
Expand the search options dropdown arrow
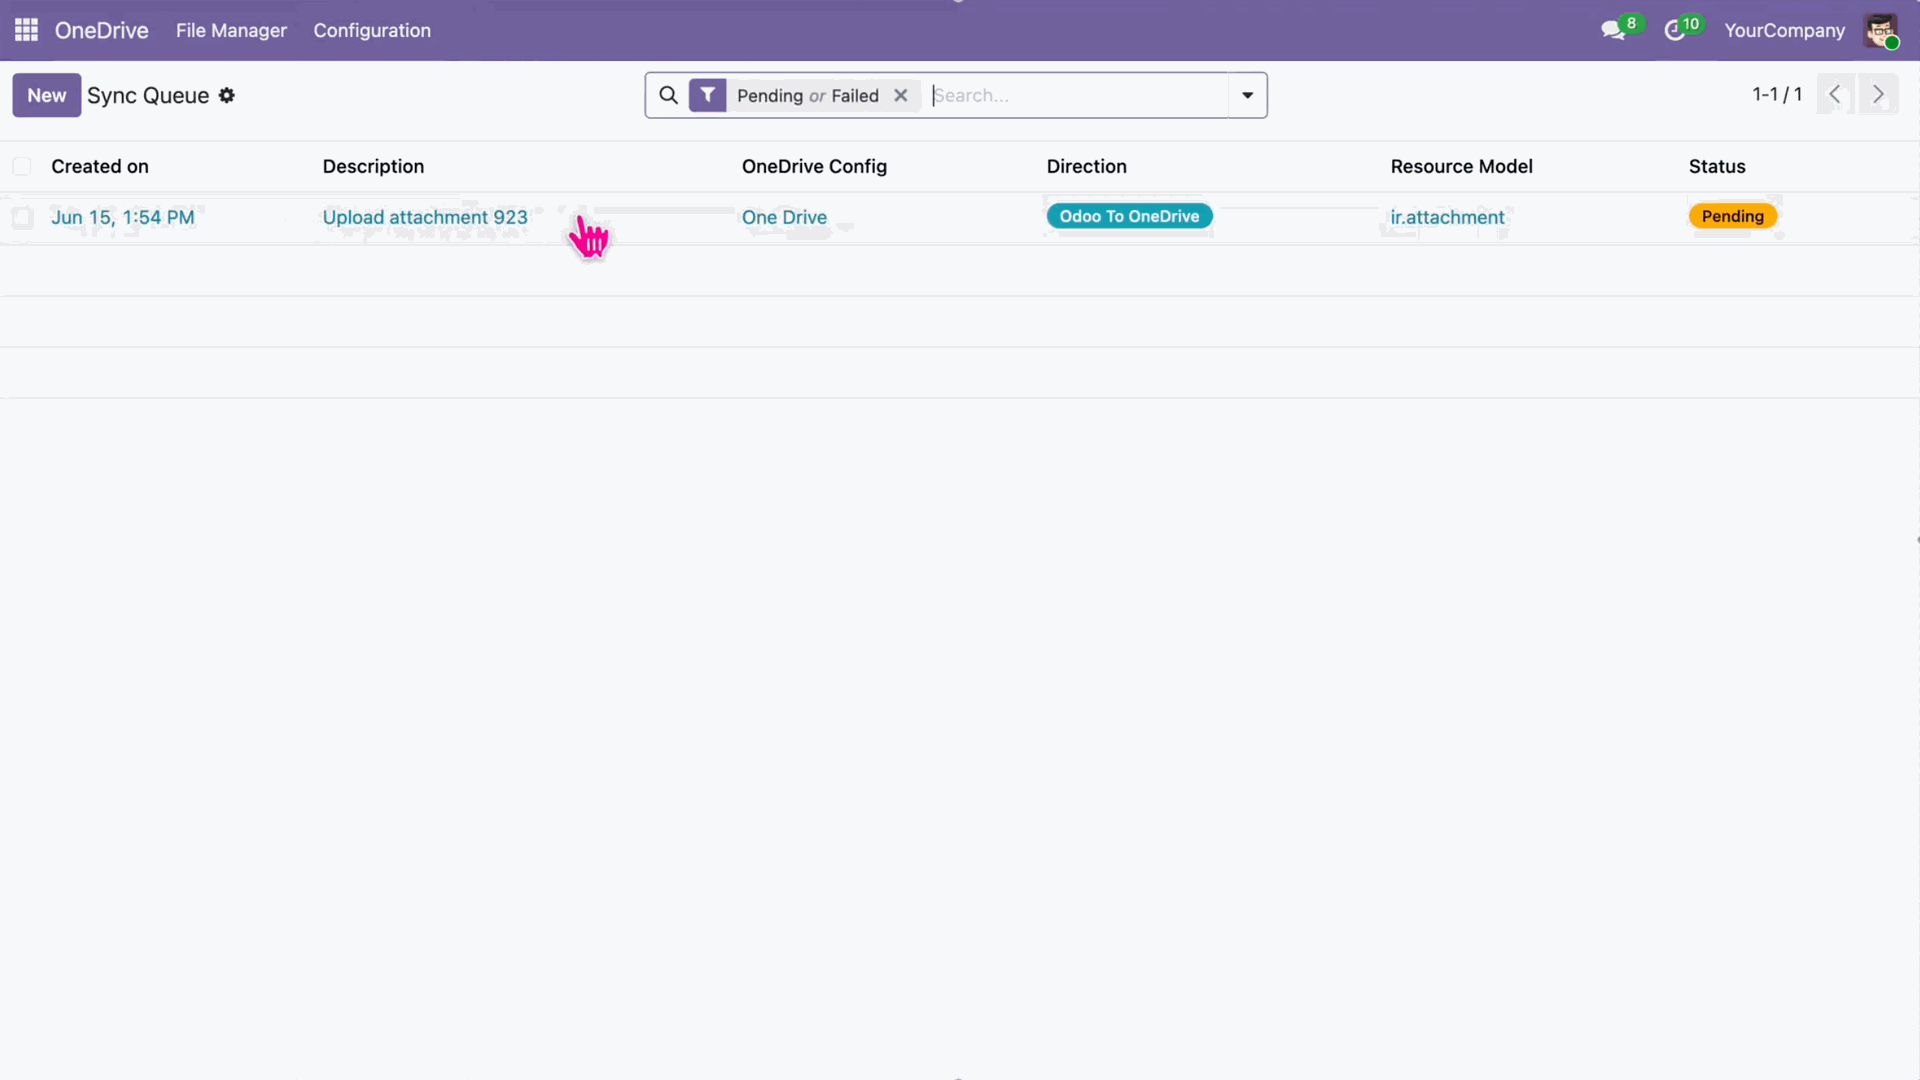pos(1247,95)
